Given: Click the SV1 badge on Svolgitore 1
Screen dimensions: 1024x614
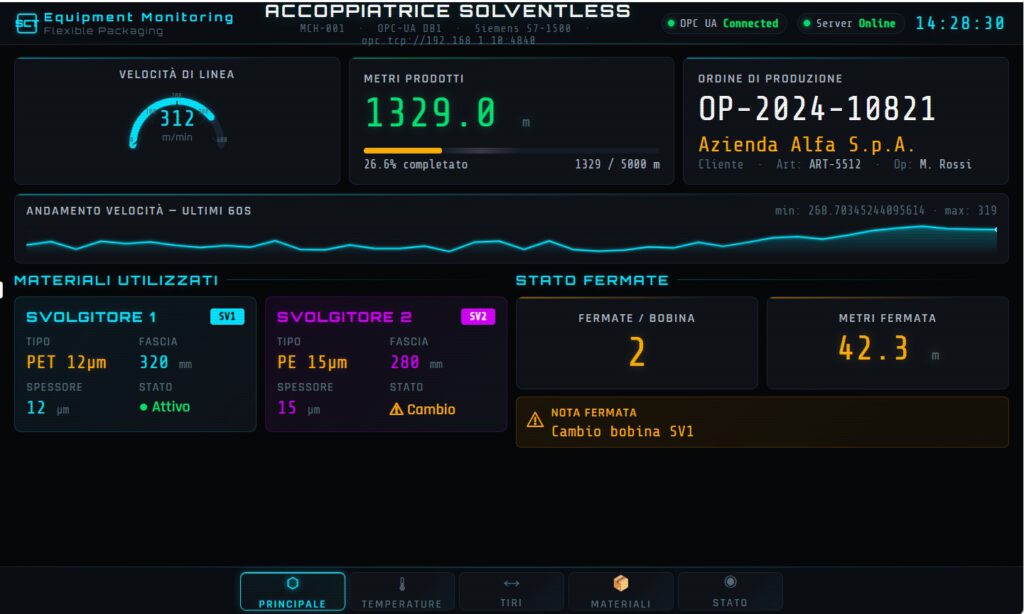Looking at the screenshot, I should click(227, 317).
